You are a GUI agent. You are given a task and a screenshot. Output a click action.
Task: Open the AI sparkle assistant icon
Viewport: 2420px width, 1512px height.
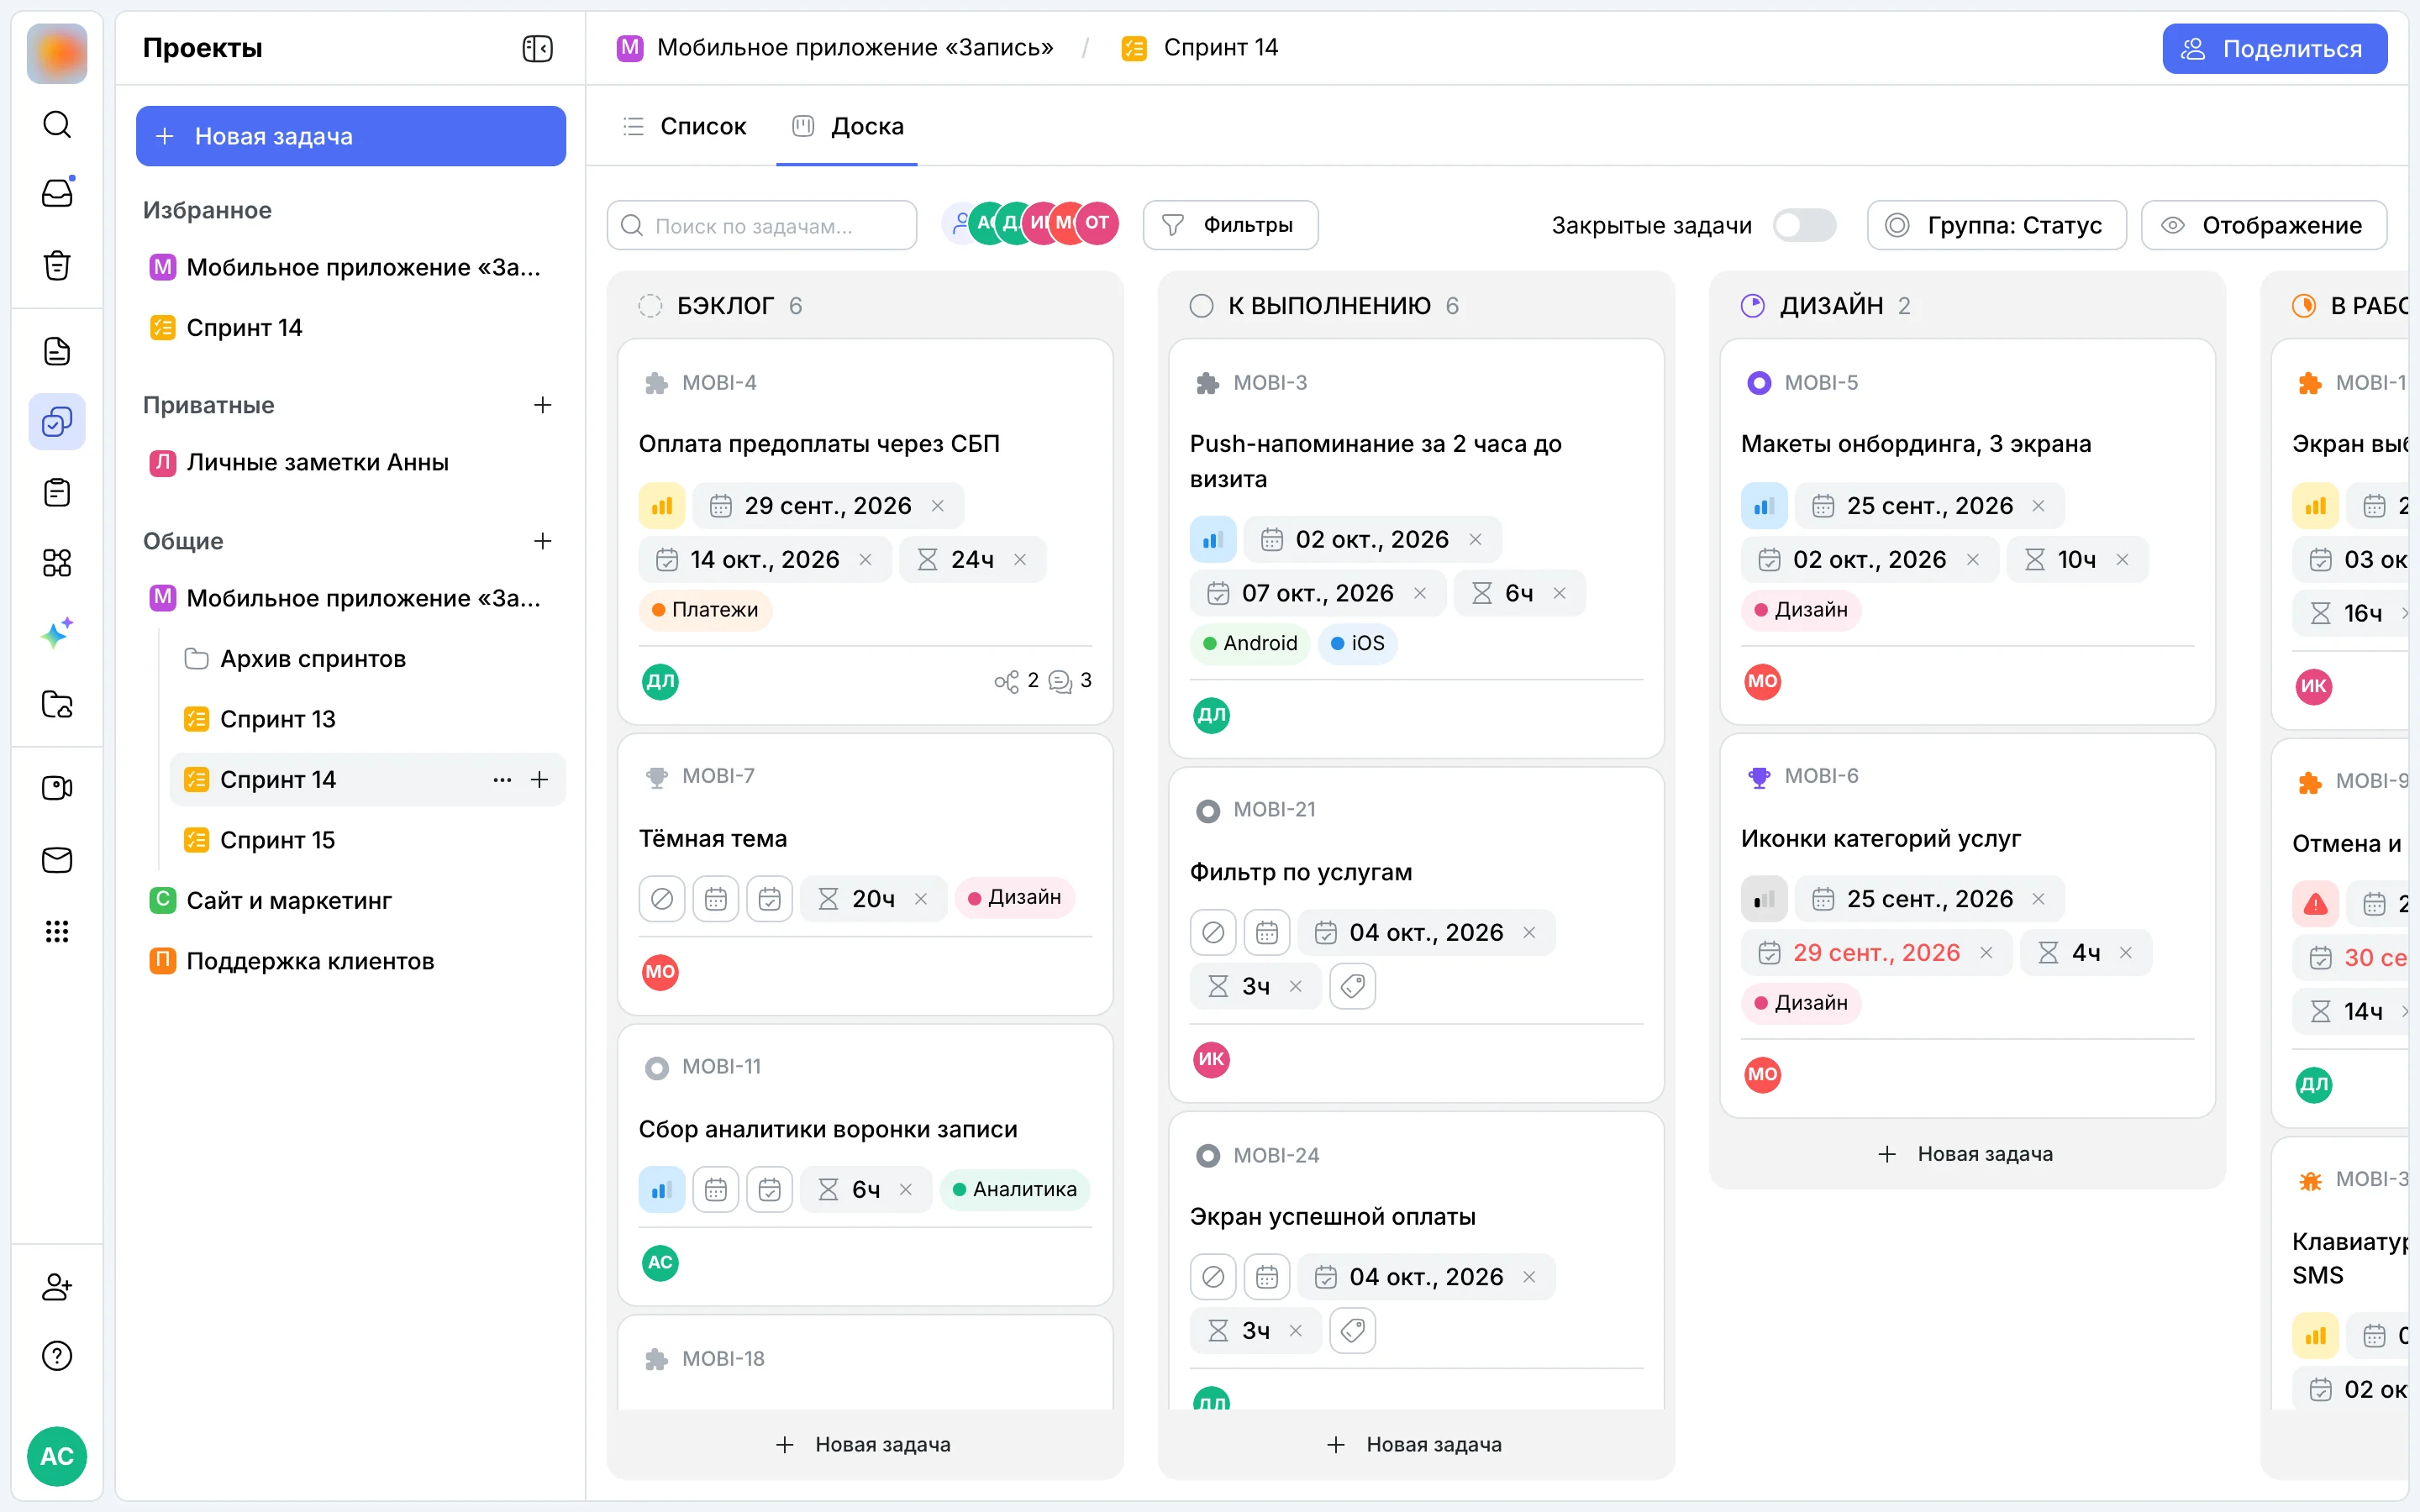[x=57, y=633]
